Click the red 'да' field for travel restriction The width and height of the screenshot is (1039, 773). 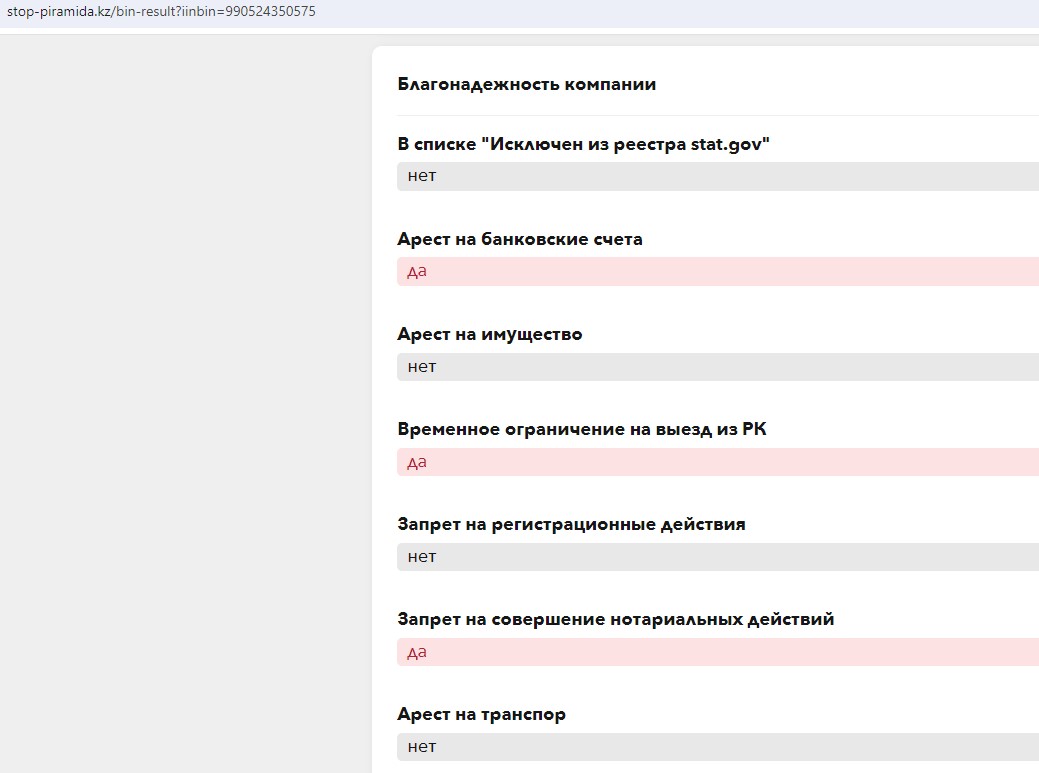tap(716, 462)
